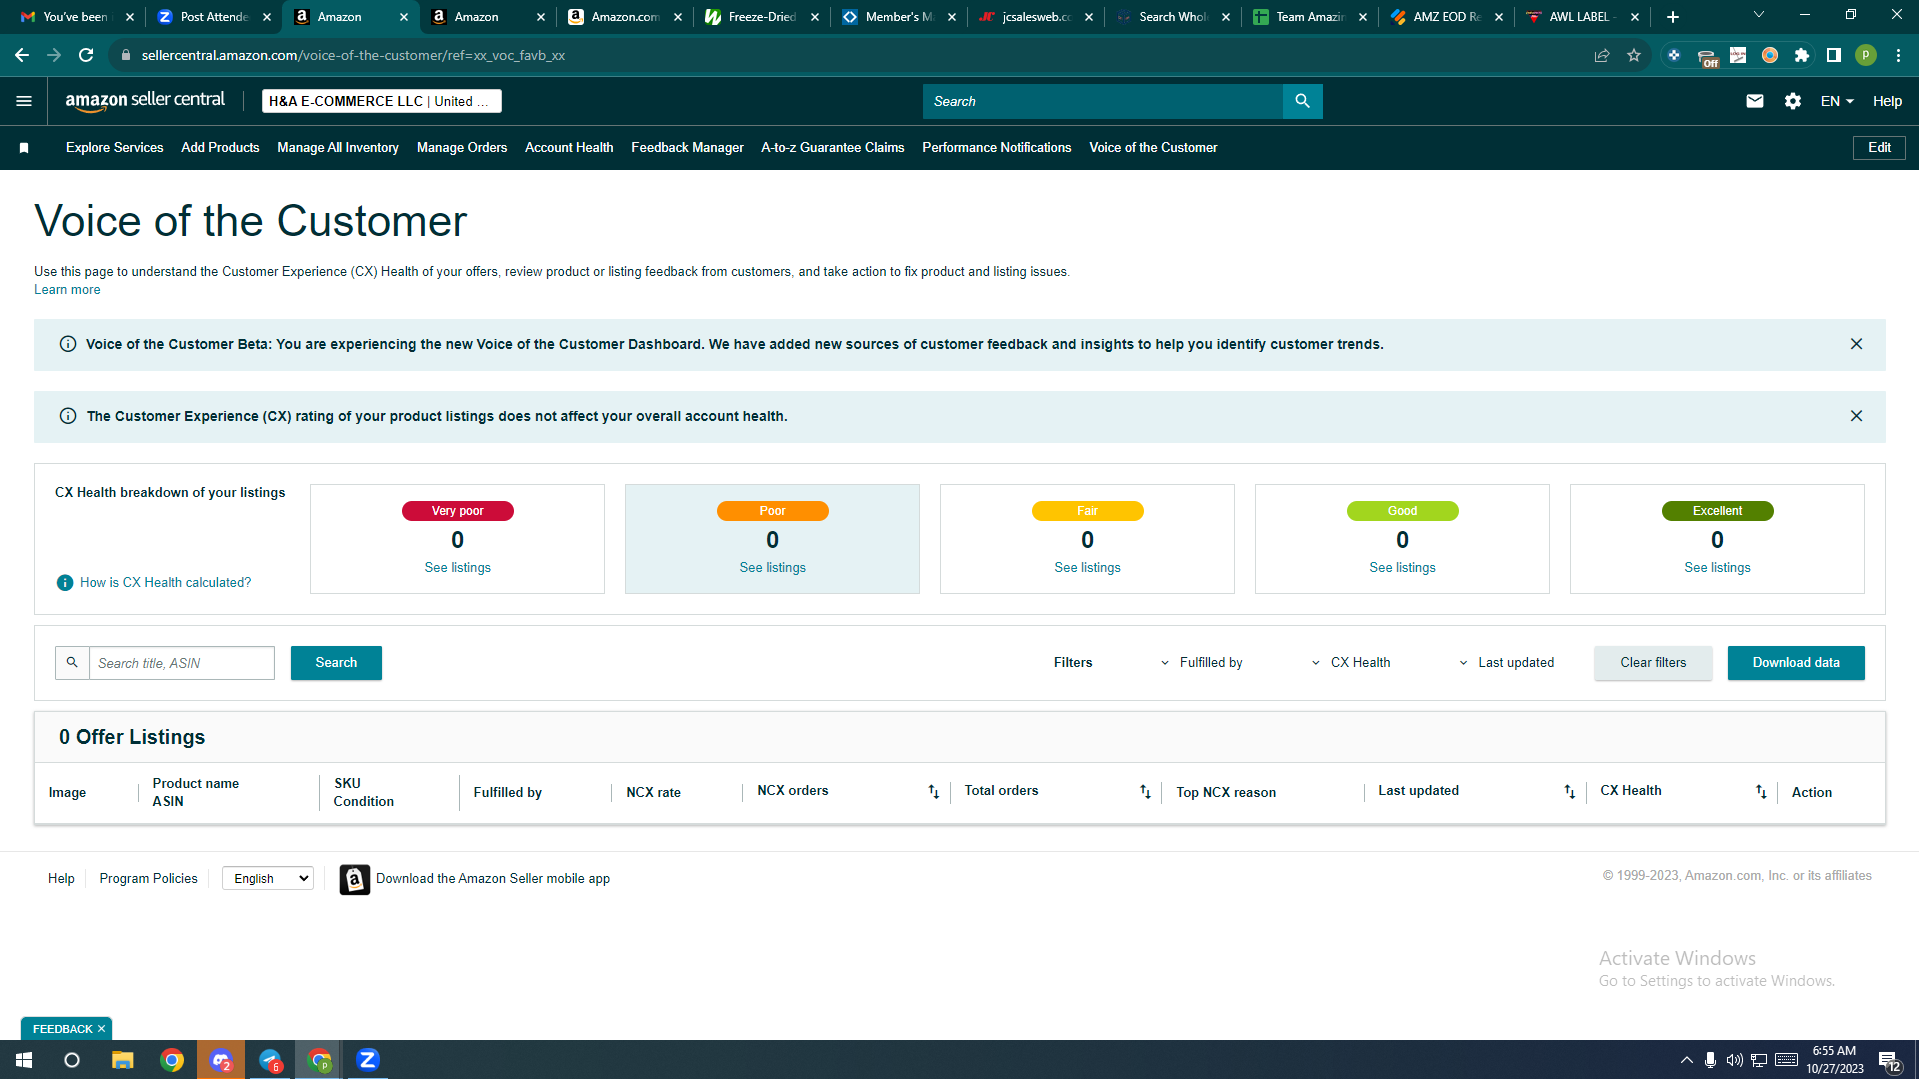Dismiss the CX rating account health banner
The height and width of the screenshot is (1079, 1919).
1856,416
